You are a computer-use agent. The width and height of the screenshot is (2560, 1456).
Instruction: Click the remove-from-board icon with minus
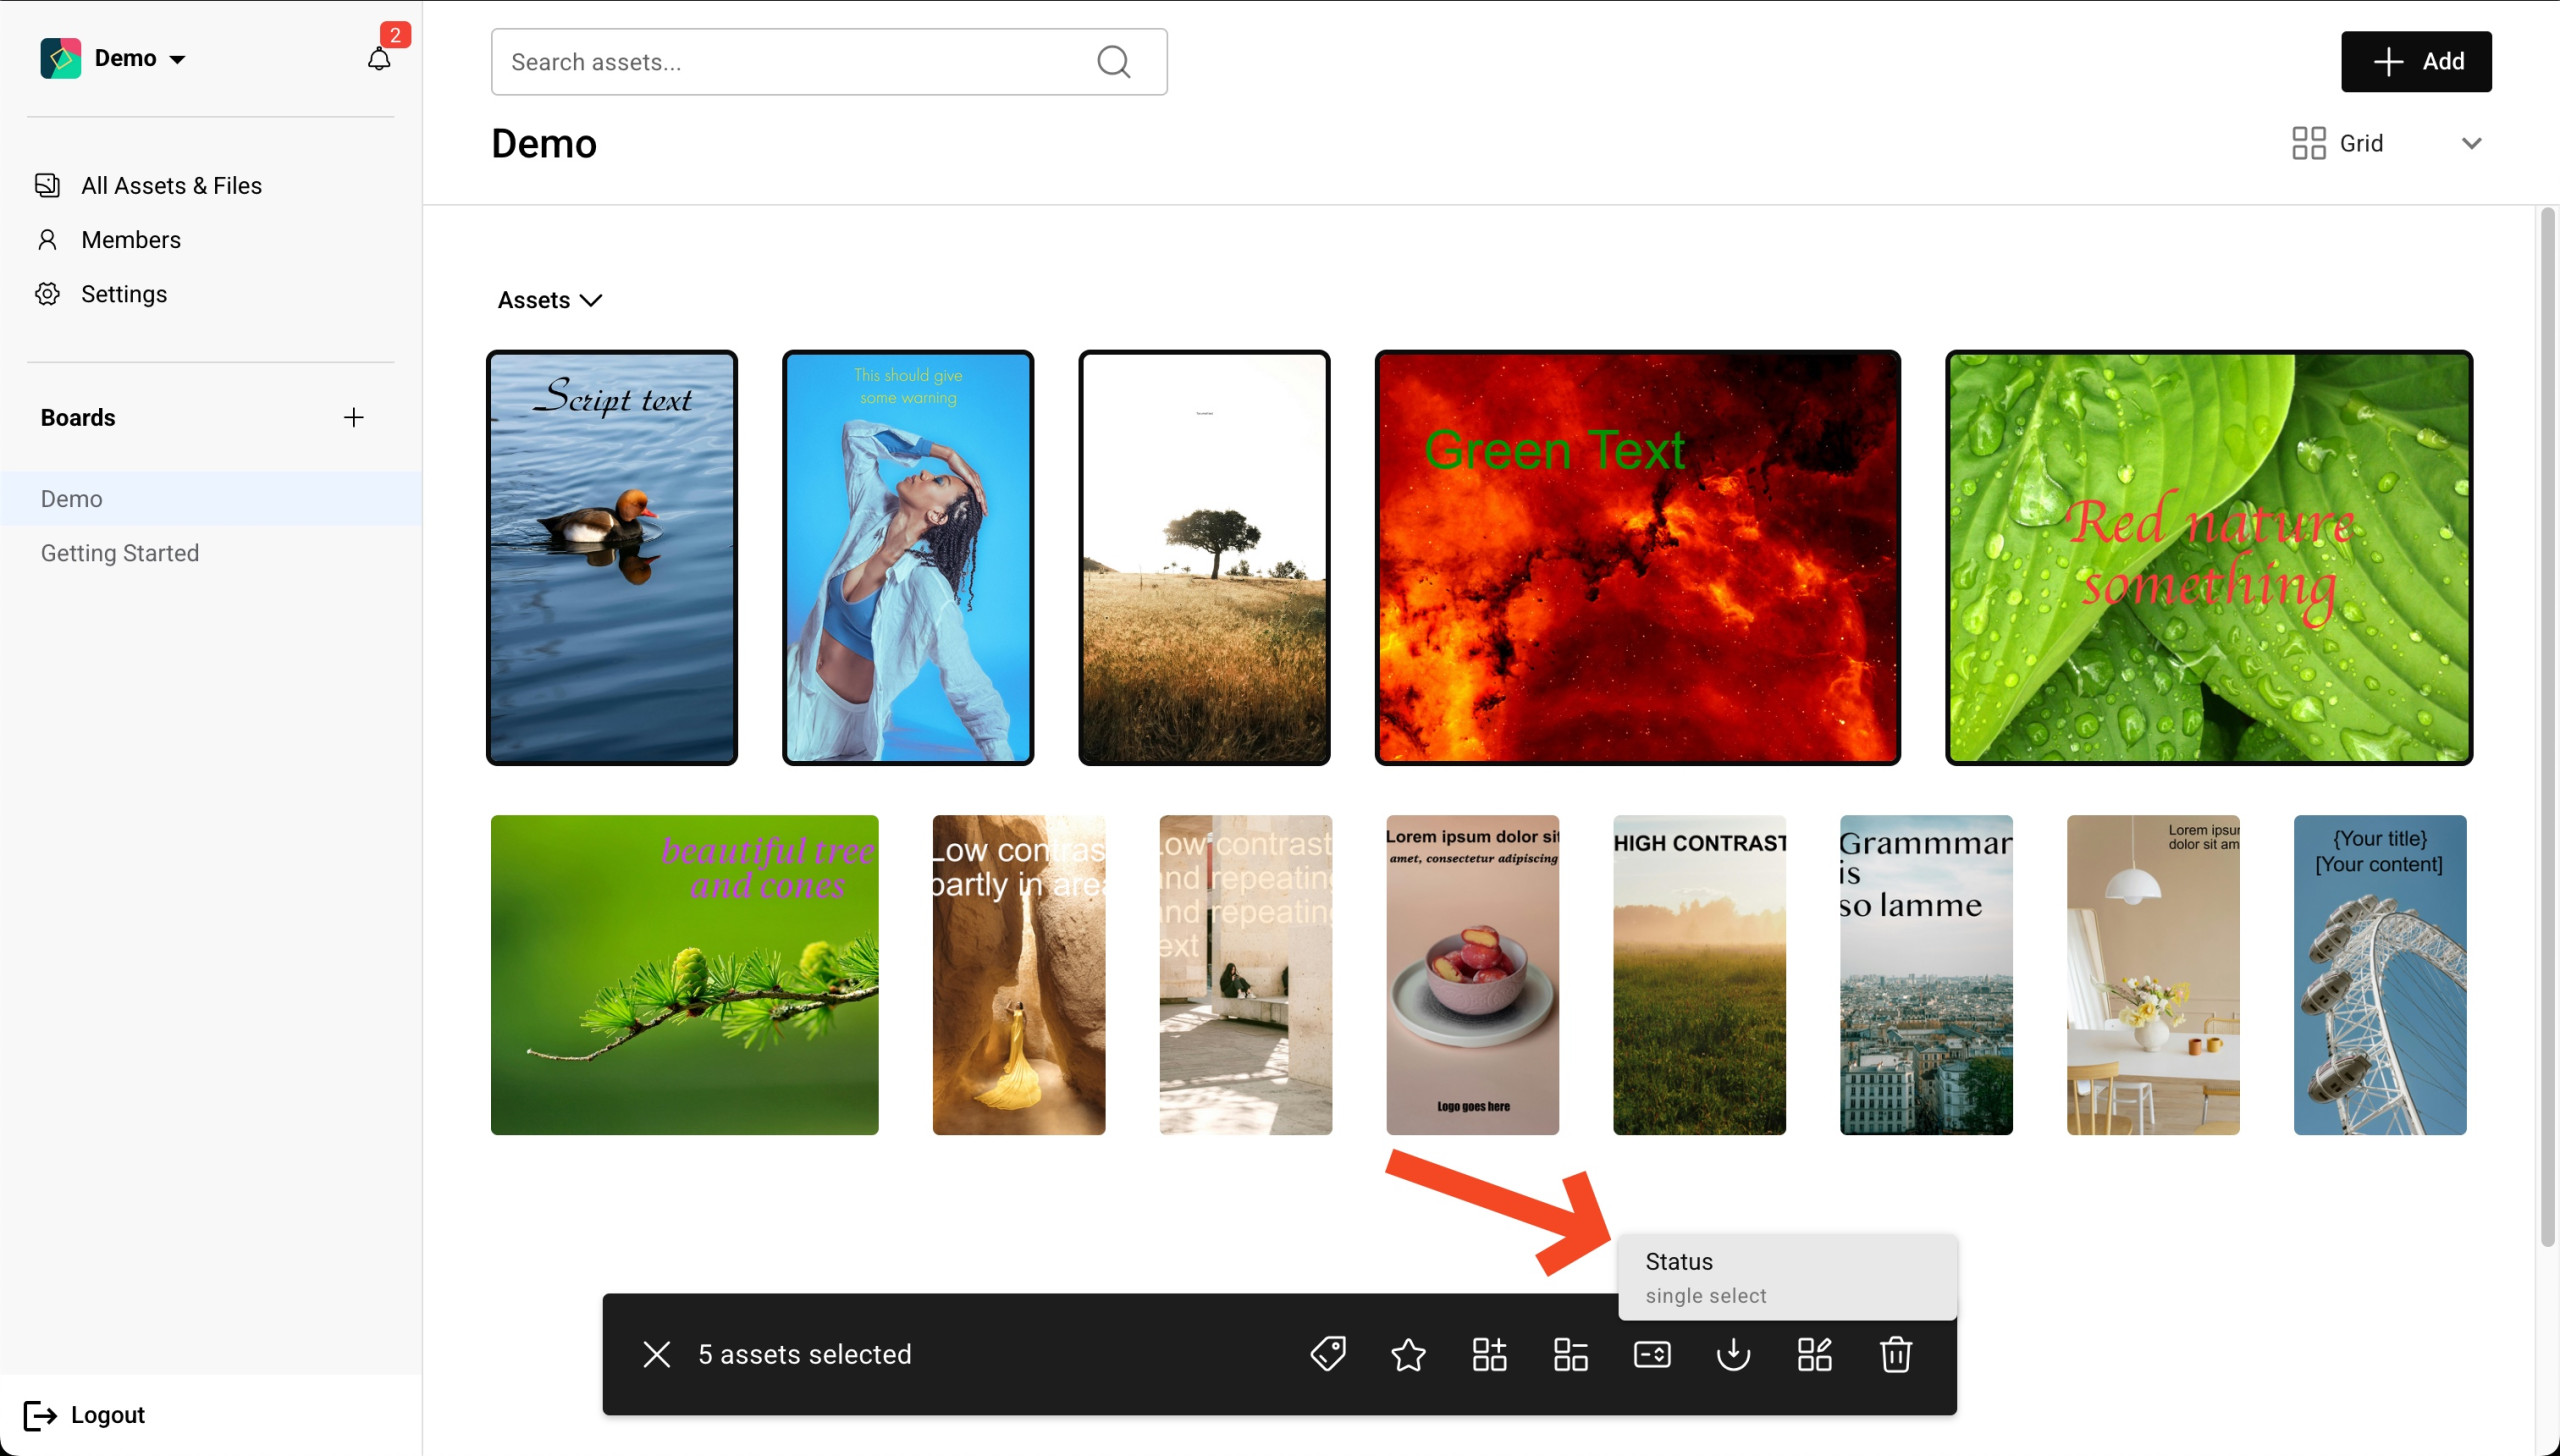tap(1570, 1354)
